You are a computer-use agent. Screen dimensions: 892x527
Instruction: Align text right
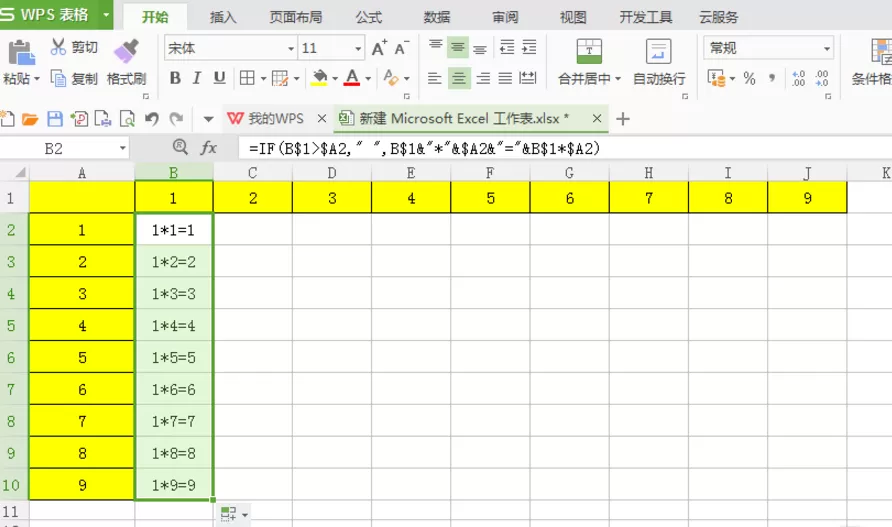tap(483, 78)
